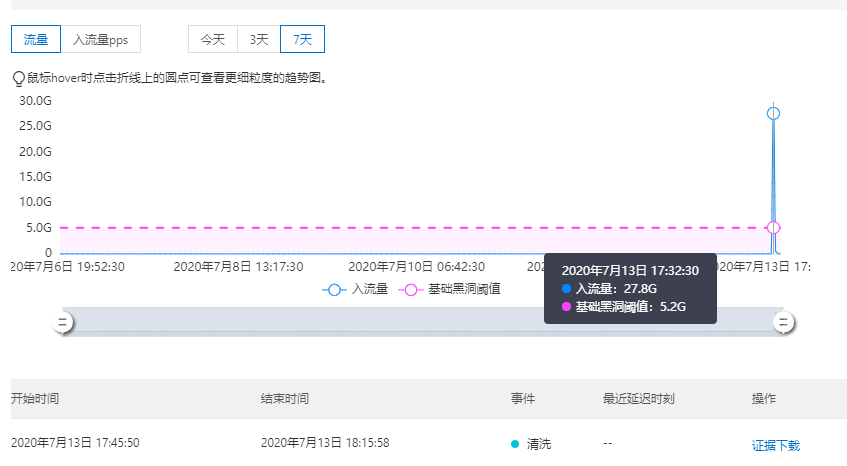Toggle the 基础黑洞阈值 legend item
The width and height of the screenshot is (847, 466).
(449, 289)
